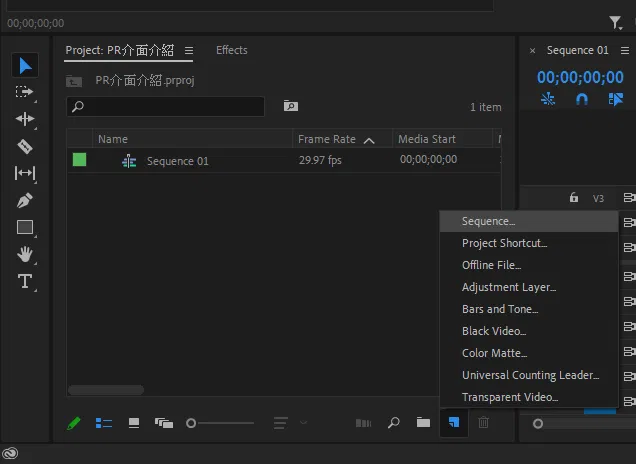Open the Project panel hamburger menu
This screenshot has height=464, width=636.
click(189, 51)
